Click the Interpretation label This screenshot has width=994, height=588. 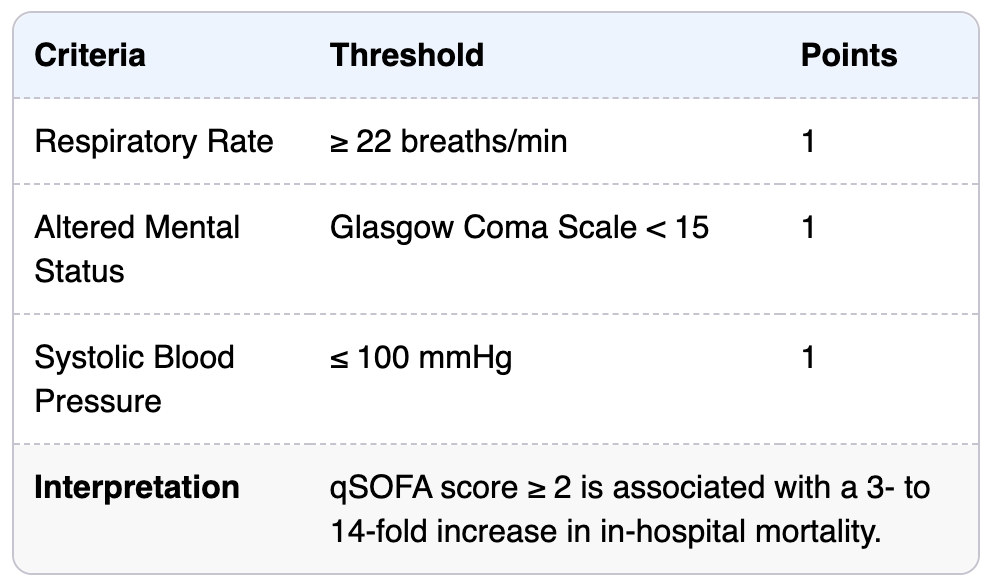(x=137, y=487)
